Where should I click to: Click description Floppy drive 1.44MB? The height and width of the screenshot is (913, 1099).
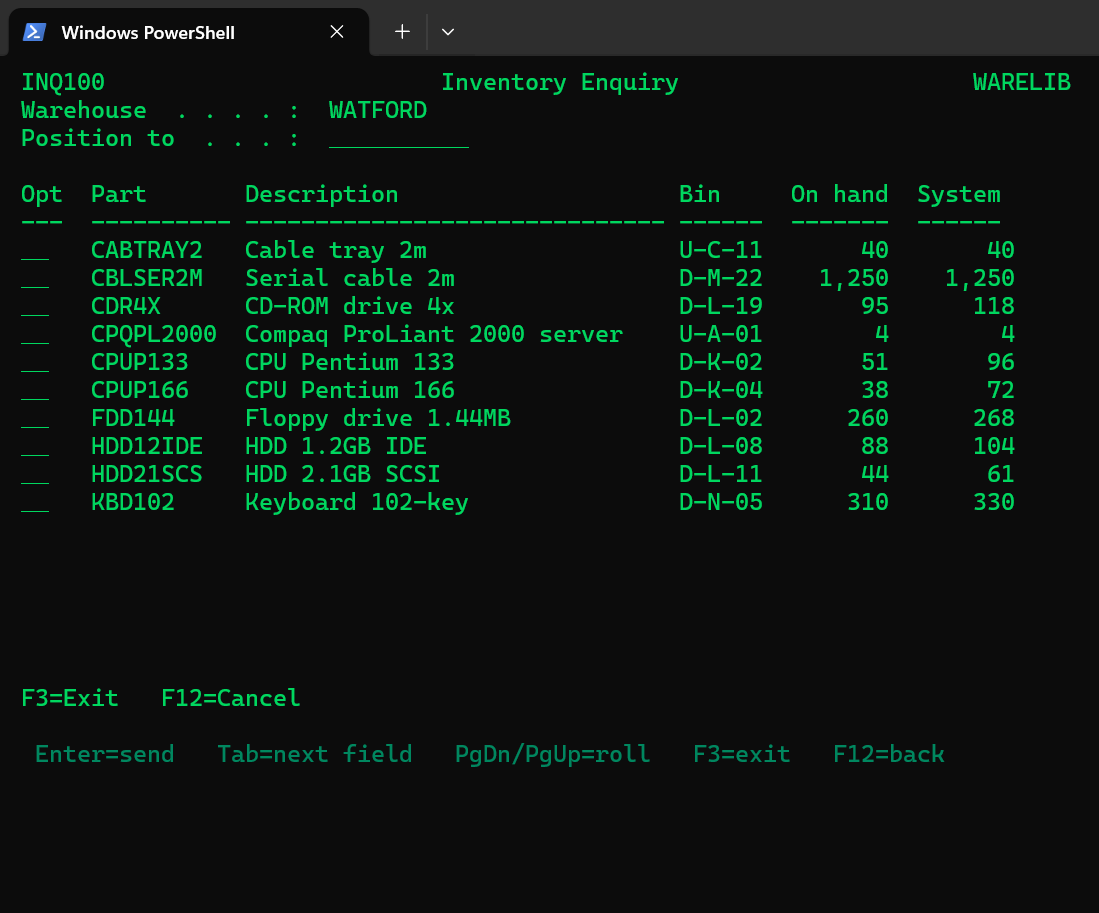point(378,419)
